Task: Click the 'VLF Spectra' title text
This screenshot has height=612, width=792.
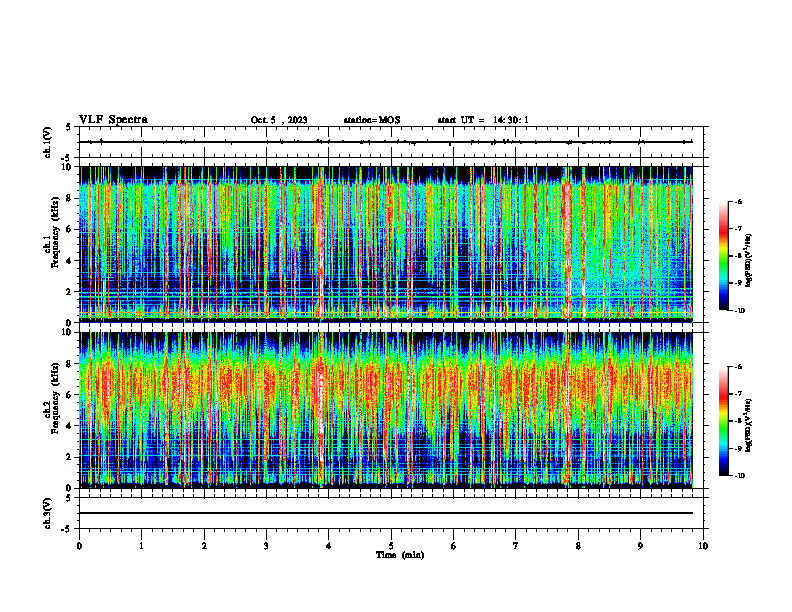Action: [113, 120]
